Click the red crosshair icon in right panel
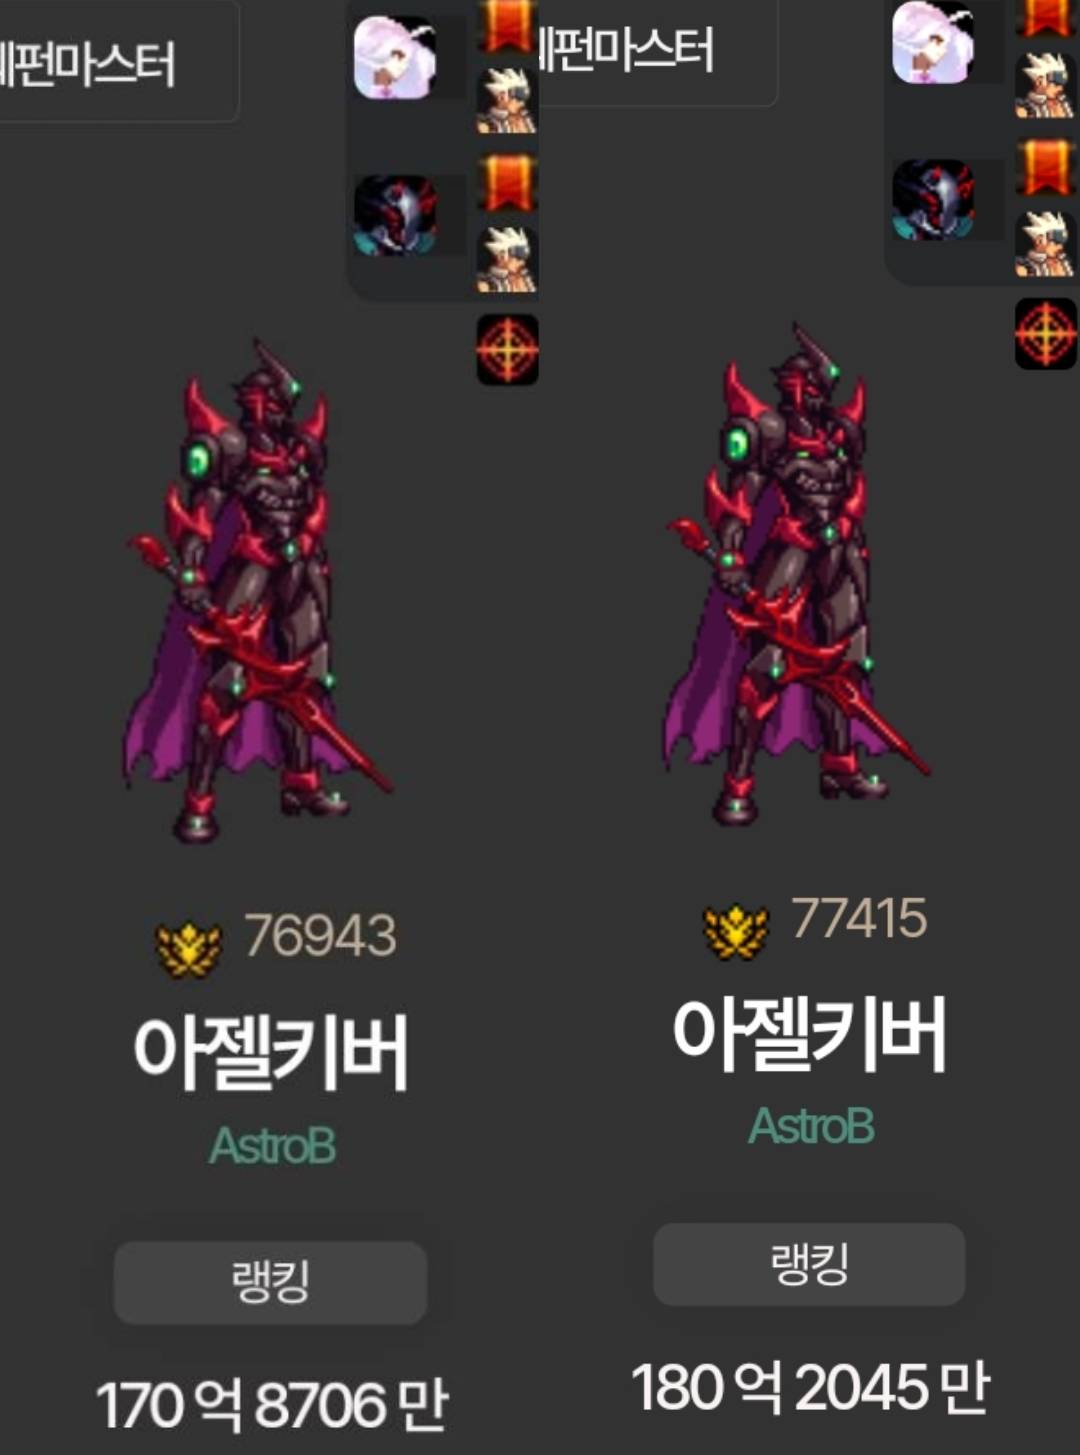Screen dimensions: 1080x1455 1046,333
